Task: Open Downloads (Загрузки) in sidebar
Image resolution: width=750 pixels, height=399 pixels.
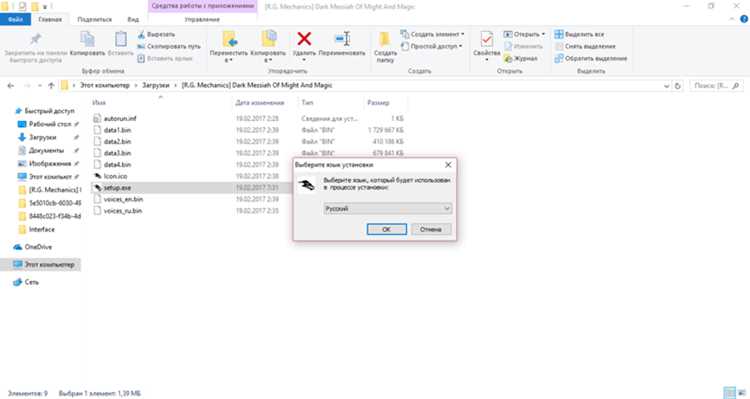Action: tap(37, 137)
